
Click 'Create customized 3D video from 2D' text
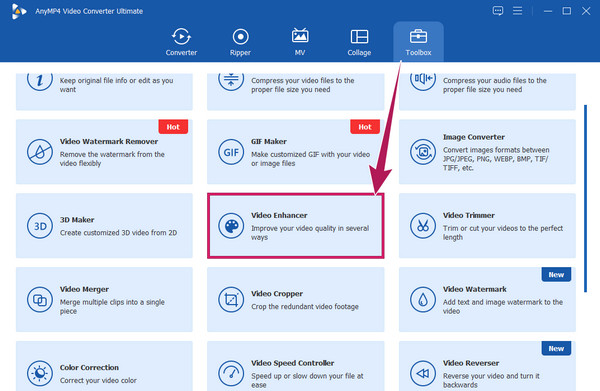pos(118,233)
